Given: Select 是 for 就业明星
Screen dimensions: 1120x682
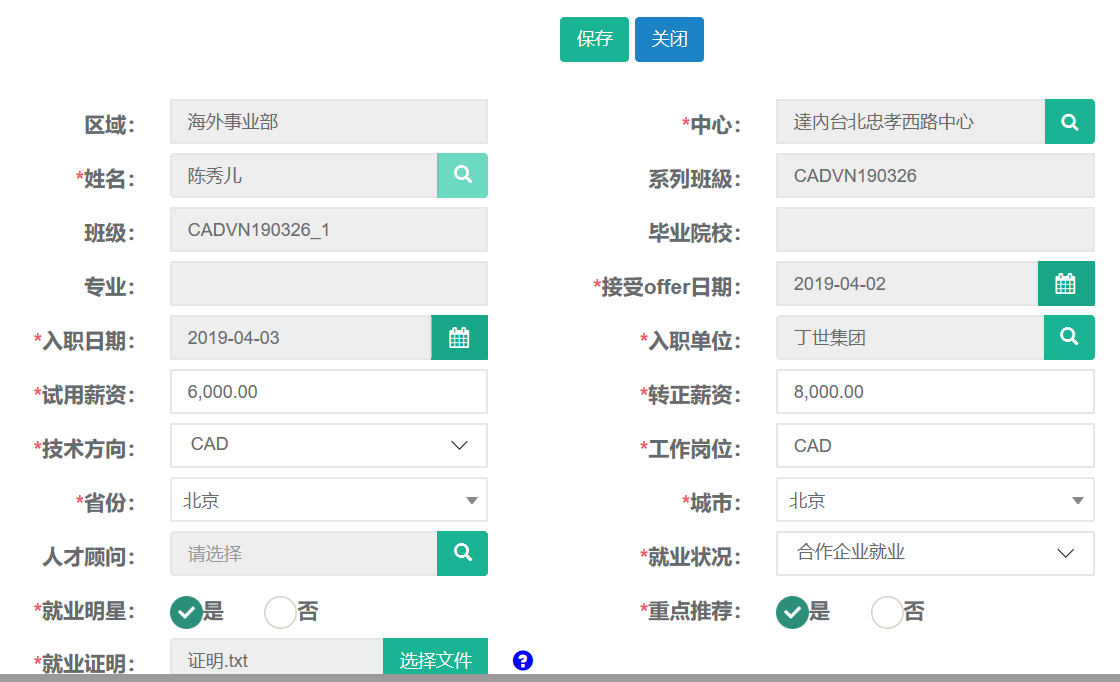Looking at the screenshot, I should coord(187,612).
